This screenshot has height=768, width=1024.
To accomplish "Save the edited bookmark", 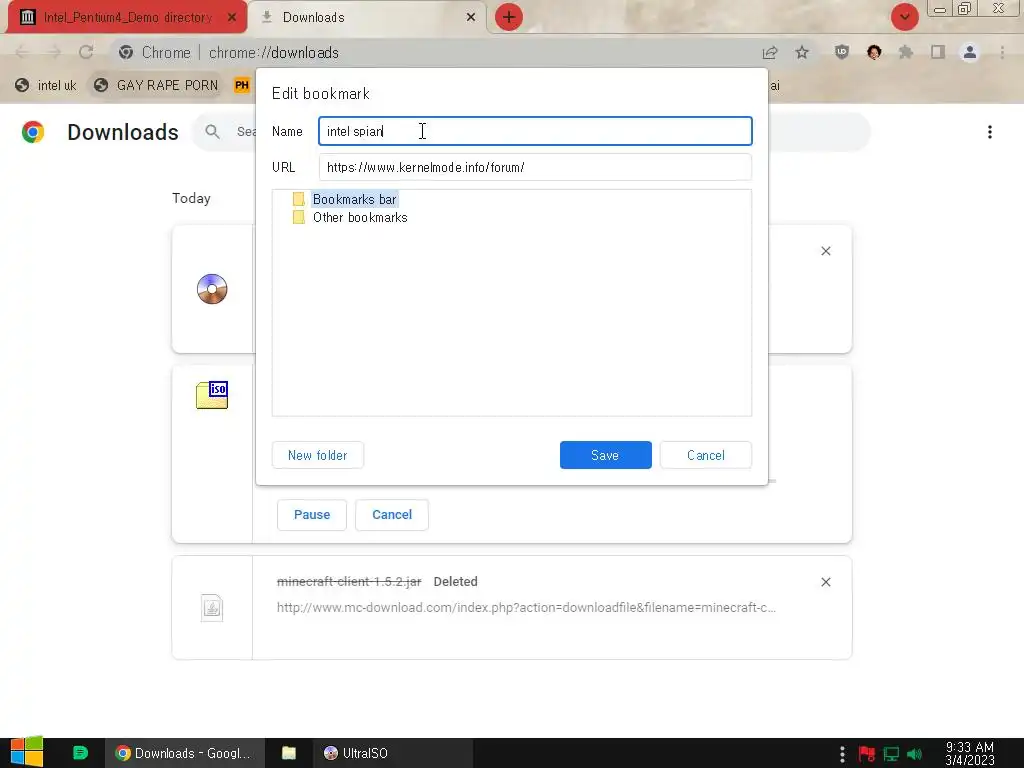I will coord(605,455).
